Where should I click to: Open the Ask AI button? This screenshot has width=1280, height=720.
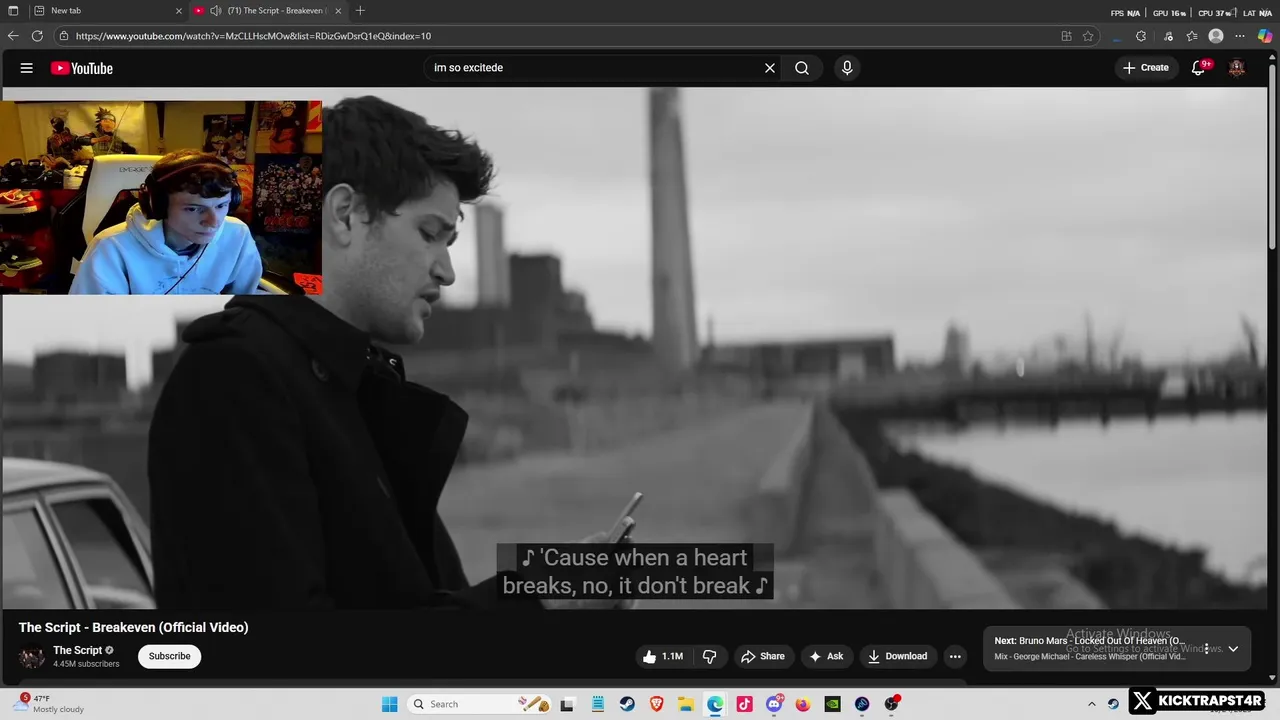pyautogui.click(x=826, y=656)
